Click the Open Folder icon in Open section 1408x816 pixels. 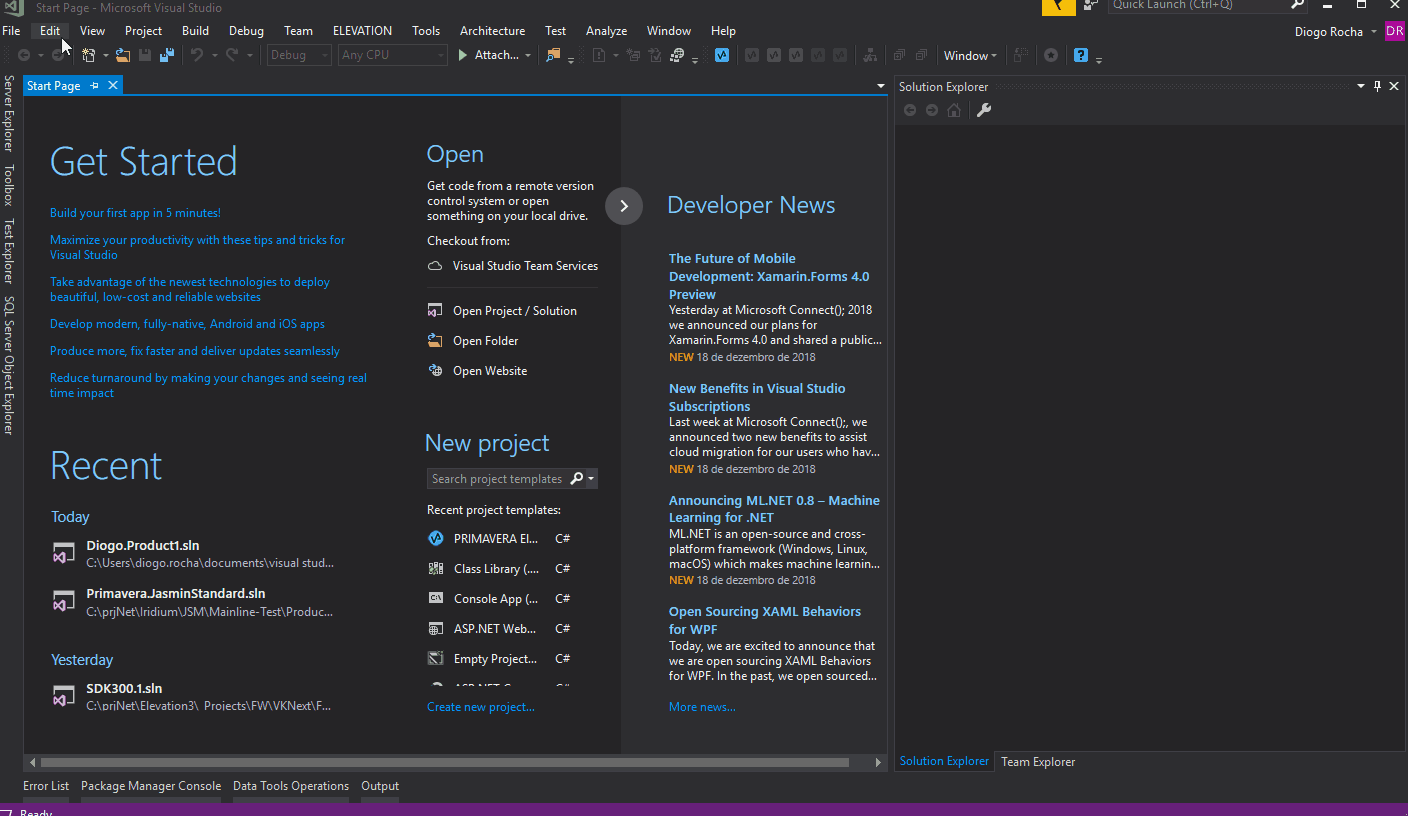tap(435, 340)
